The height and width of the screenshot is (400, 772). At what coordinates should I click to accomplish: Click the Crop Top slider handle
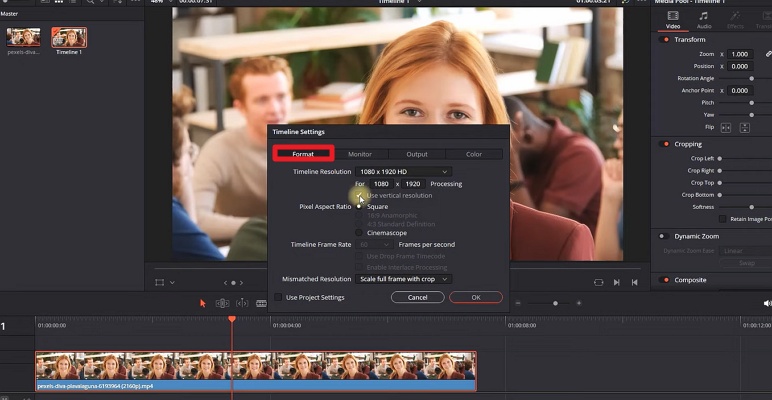719,183
